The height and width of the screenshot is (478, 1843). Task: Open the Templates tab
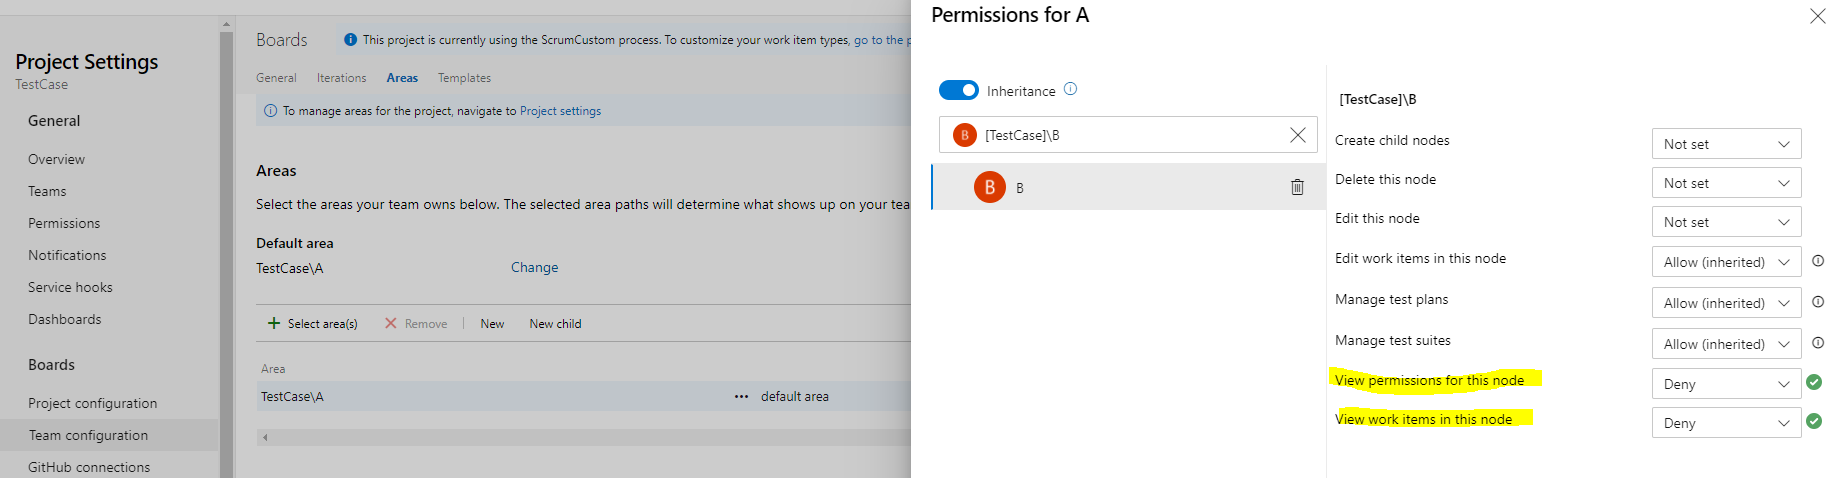[x=464, y=78]
